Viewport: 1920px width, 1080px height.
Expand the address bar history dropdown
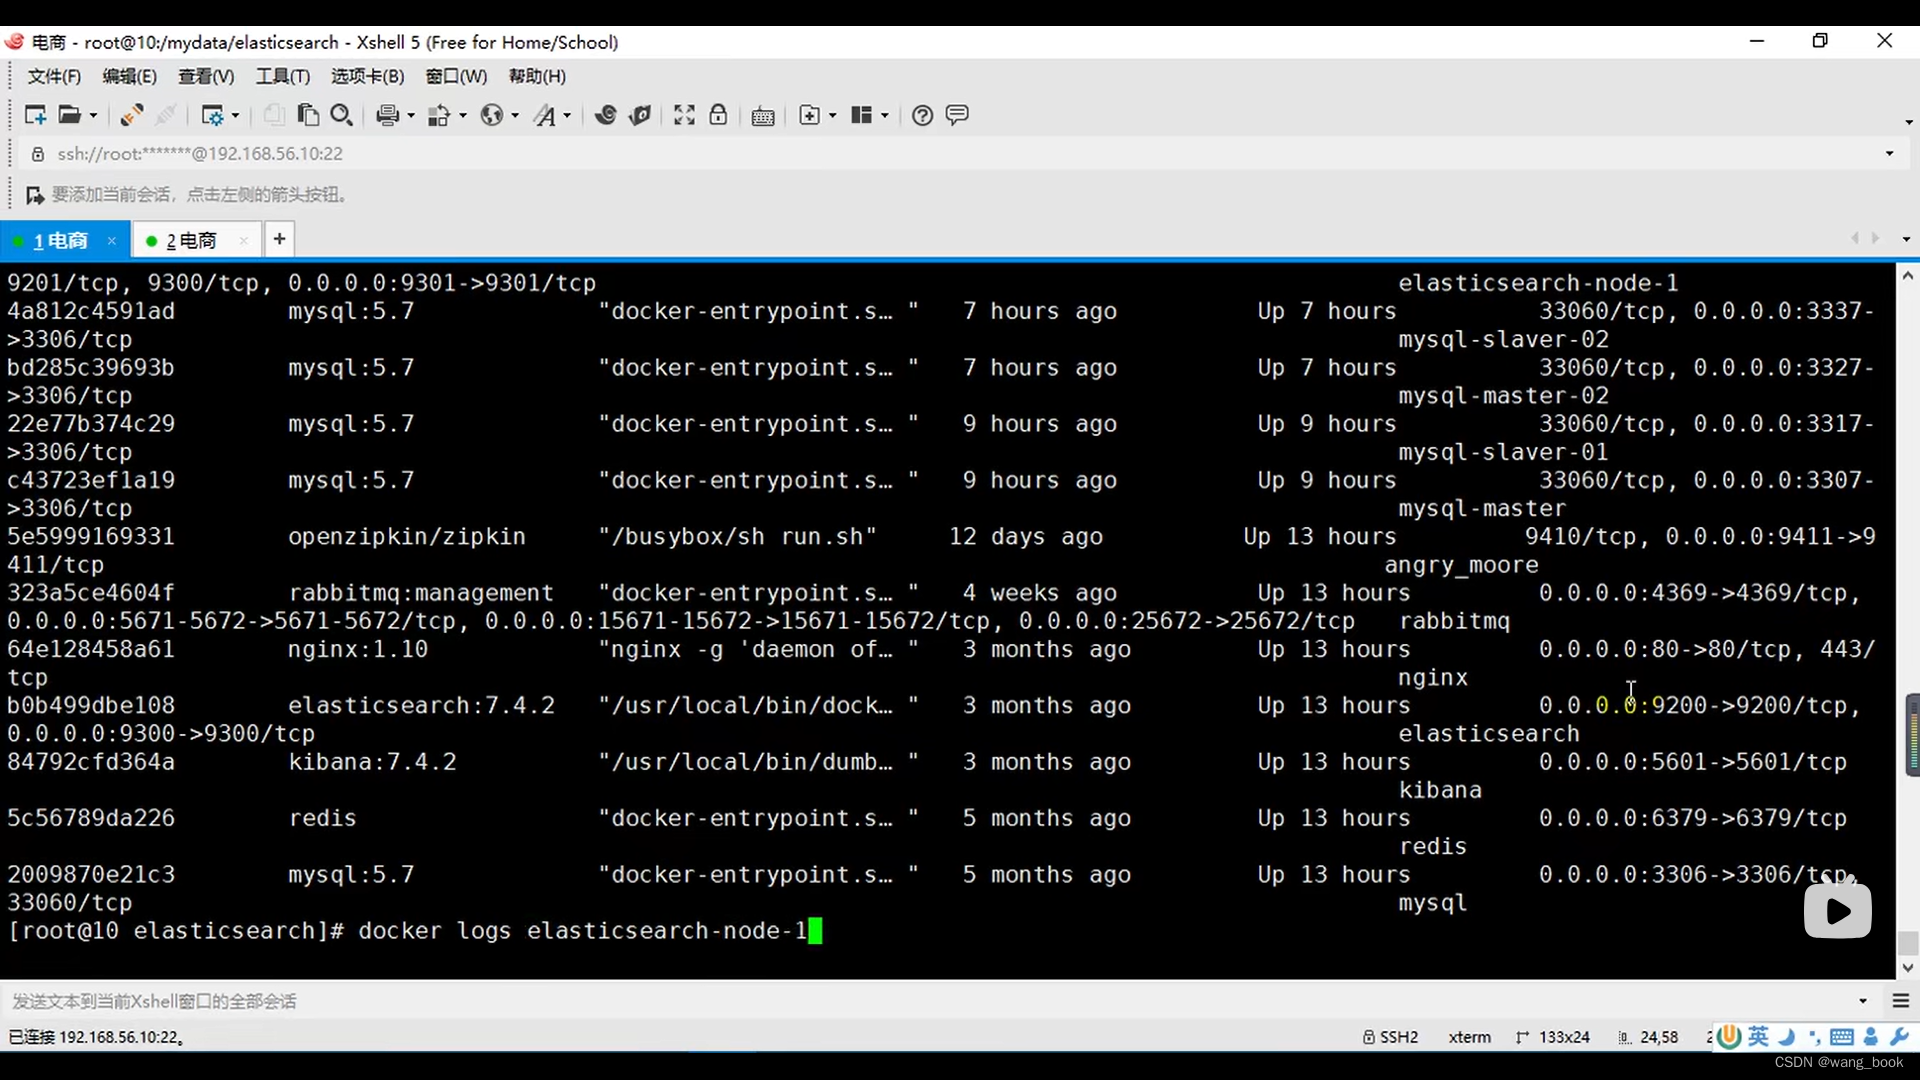point(1889,153)
